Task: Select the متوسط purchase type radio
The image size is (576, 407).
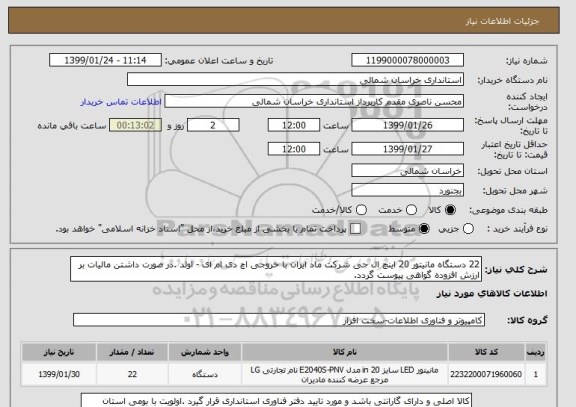Action: 424,229
